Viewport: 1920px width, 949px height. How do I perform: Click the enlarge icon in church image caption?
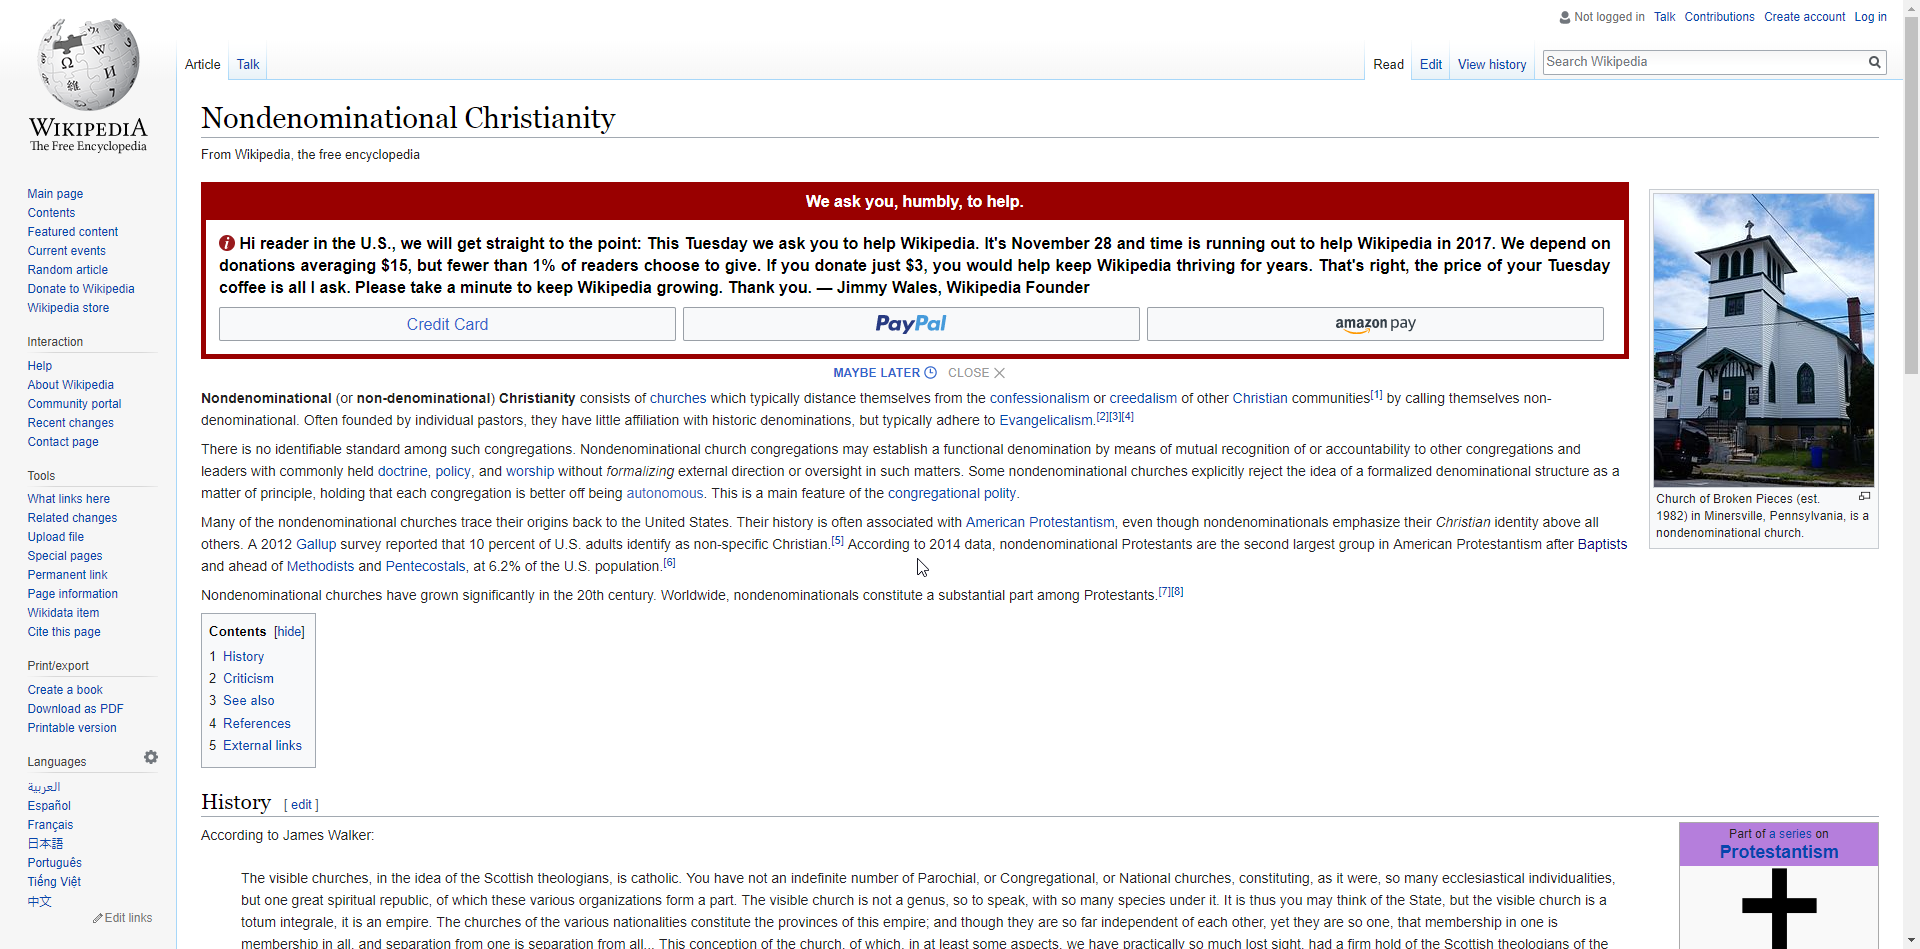[1864, 497]
